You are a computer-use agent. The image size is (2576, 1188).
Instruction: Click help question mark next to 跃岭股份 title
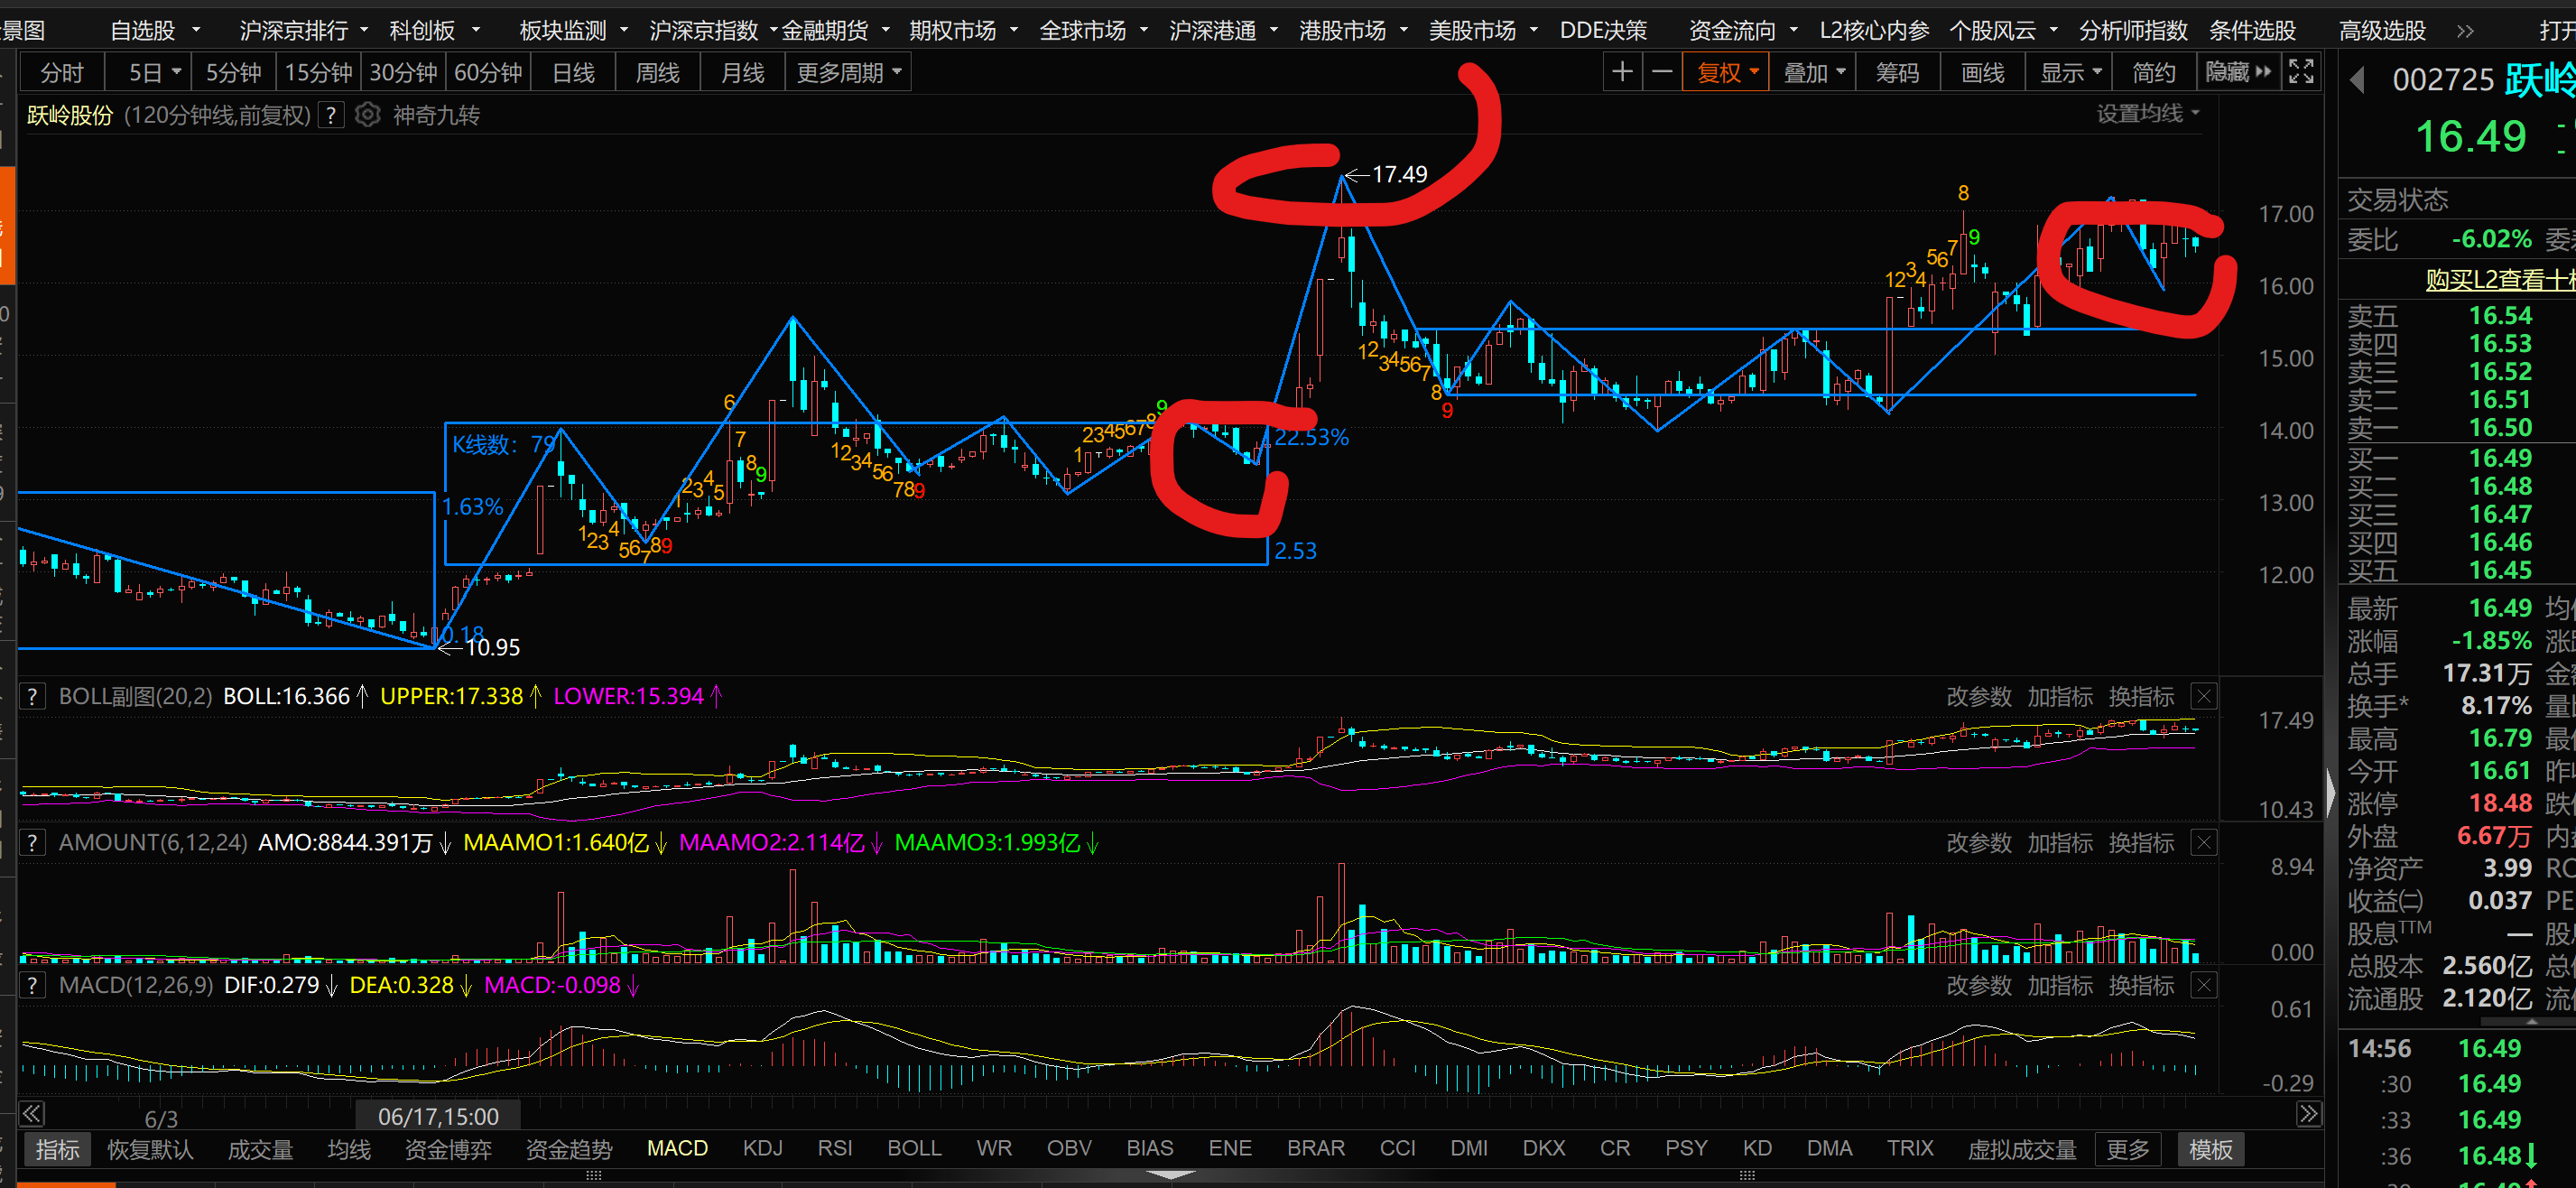(331, 115)
